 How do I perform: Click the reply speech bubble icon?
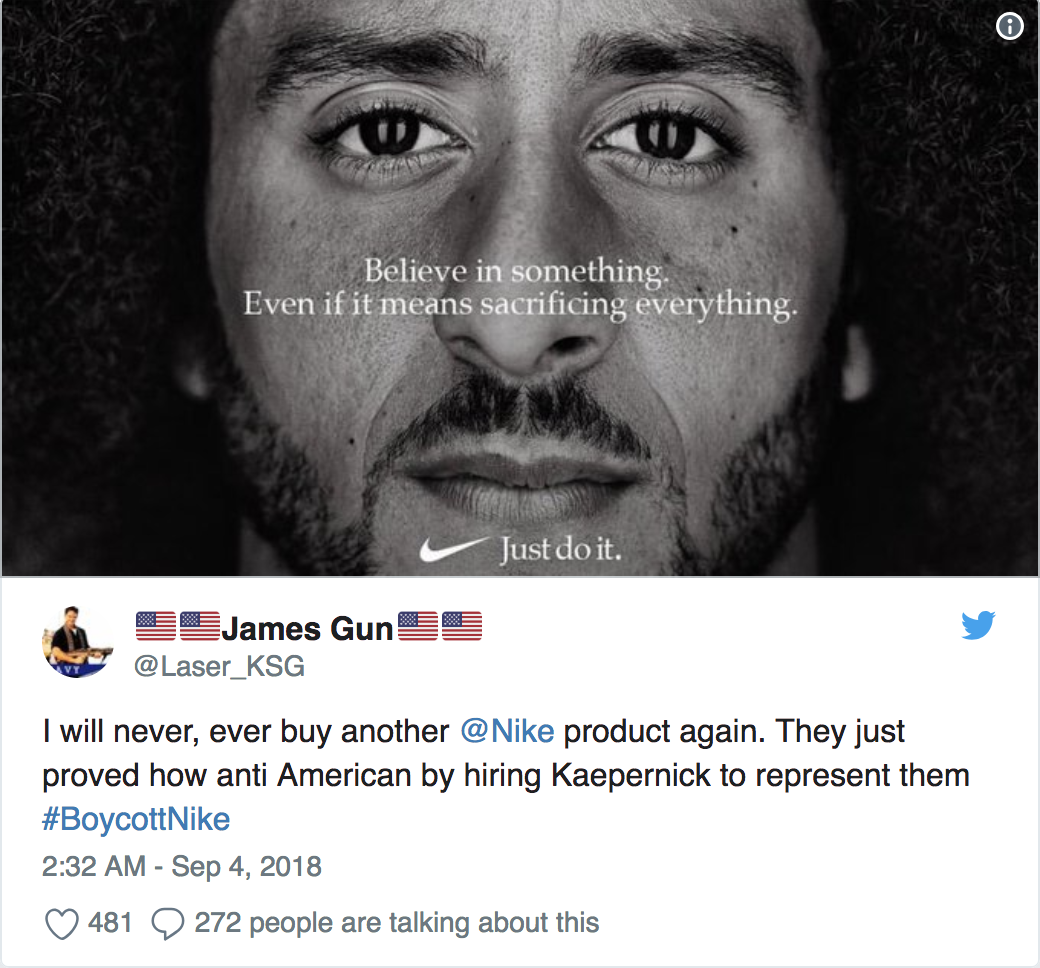point(168,924)
